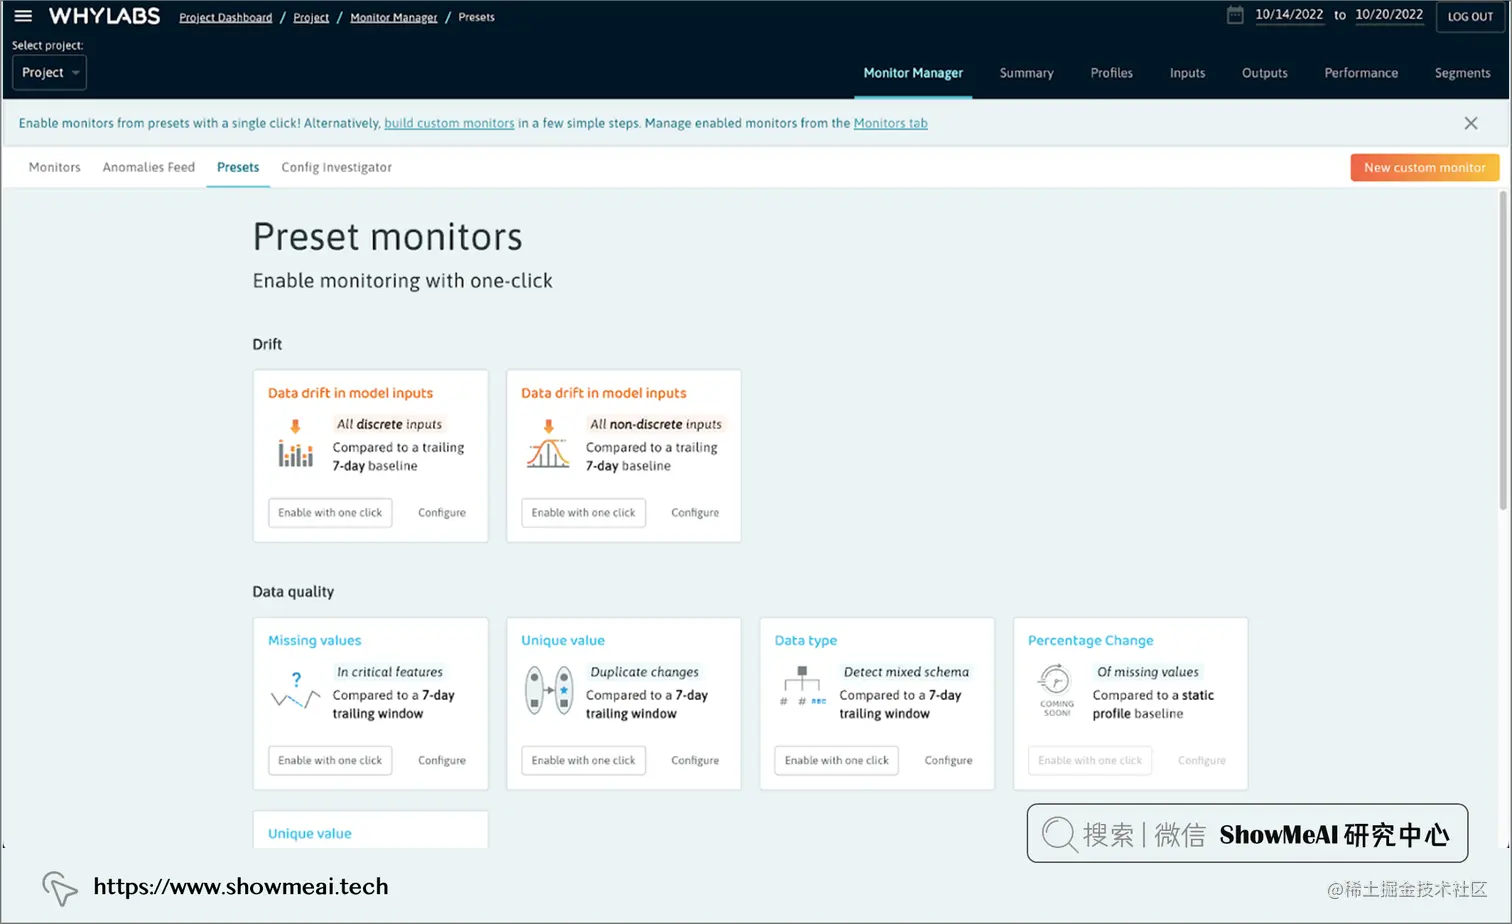
Task: Configure the non-discrete inputs drift monitor
Action: pos(694,512)
